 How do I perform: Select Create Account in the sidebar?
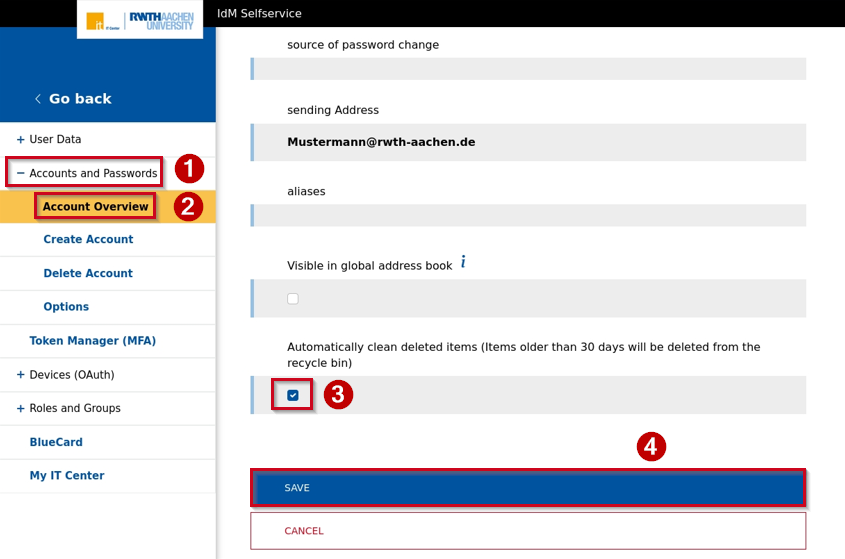pyautogui.click(x=88, y=239)
